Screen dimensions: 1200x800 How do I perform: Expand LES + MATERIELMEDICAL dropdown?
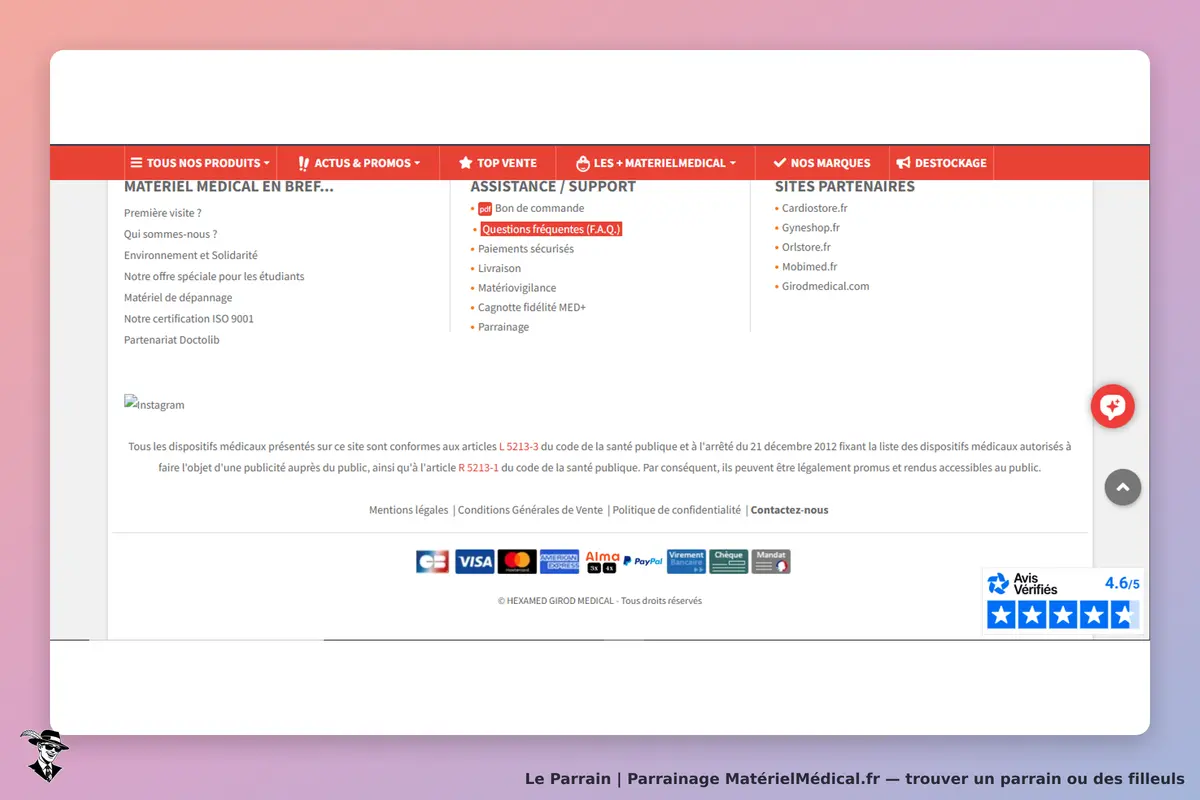[x=656, y=163]
